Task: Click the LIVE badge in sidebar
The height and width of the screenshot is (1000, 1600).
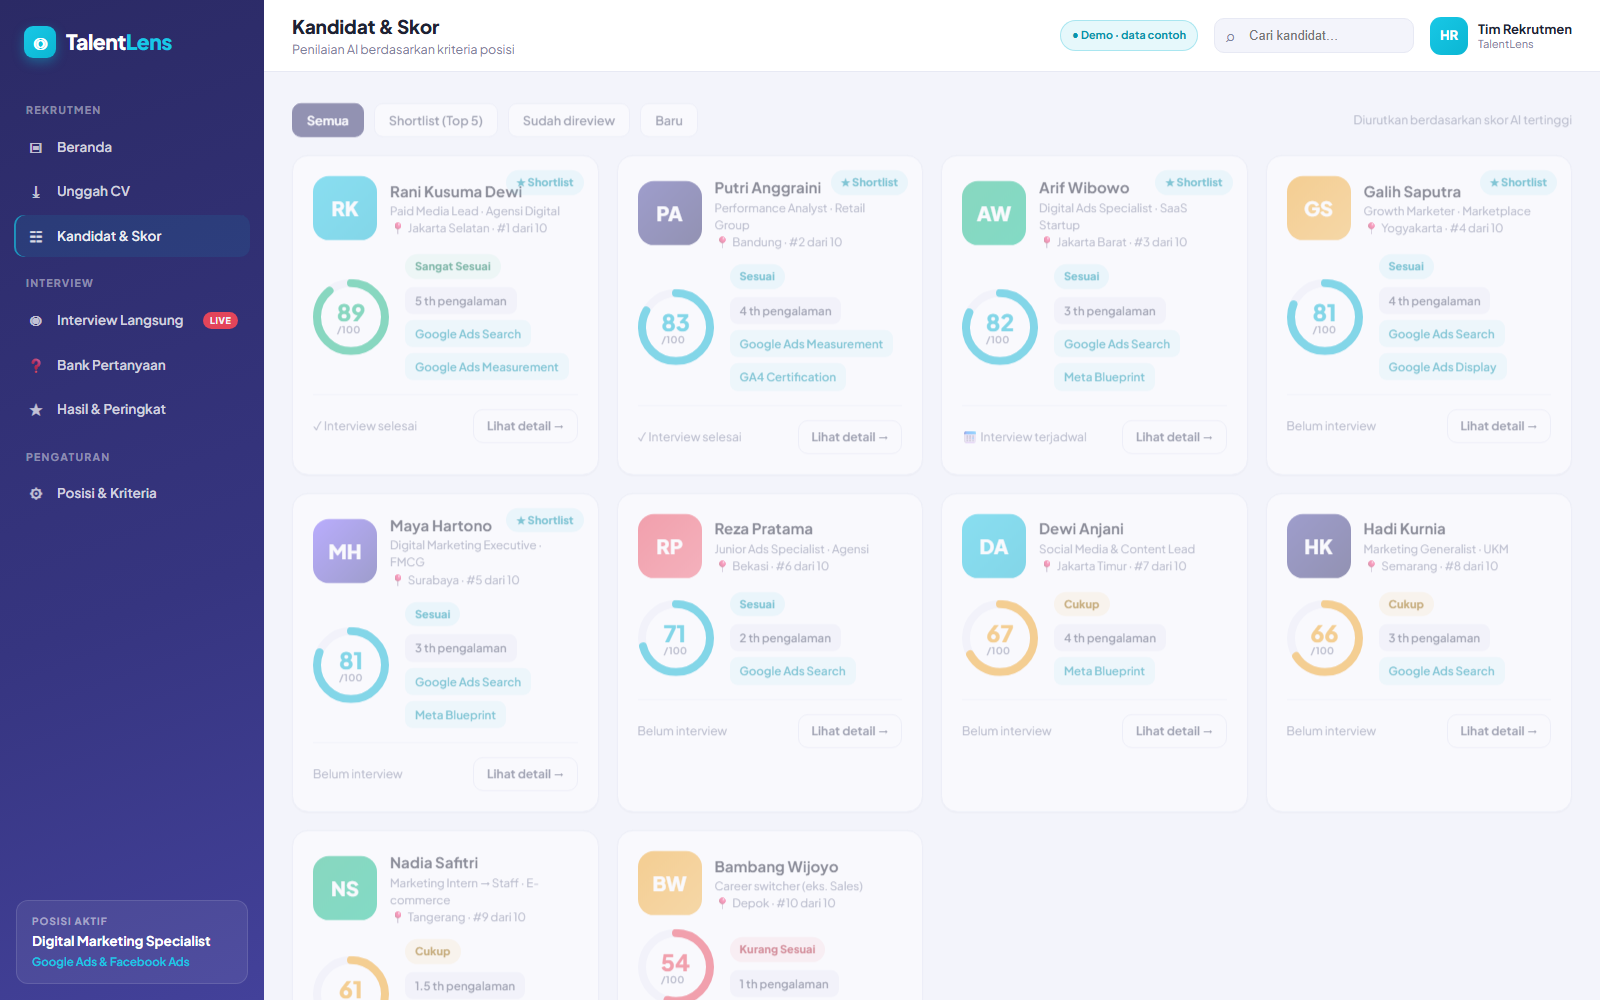Action: pos(220,321)
